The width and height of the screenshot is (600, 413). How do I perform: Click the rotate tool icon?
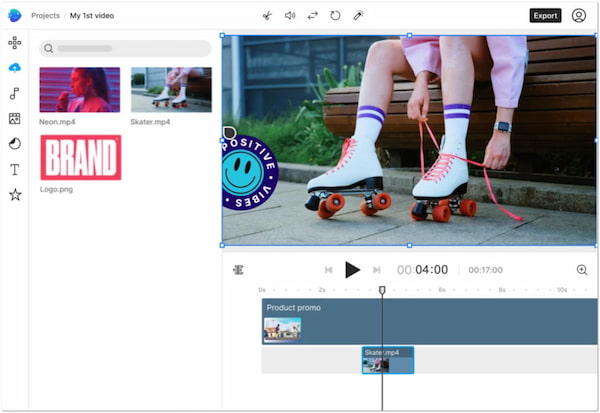click(x=335, y=16)
